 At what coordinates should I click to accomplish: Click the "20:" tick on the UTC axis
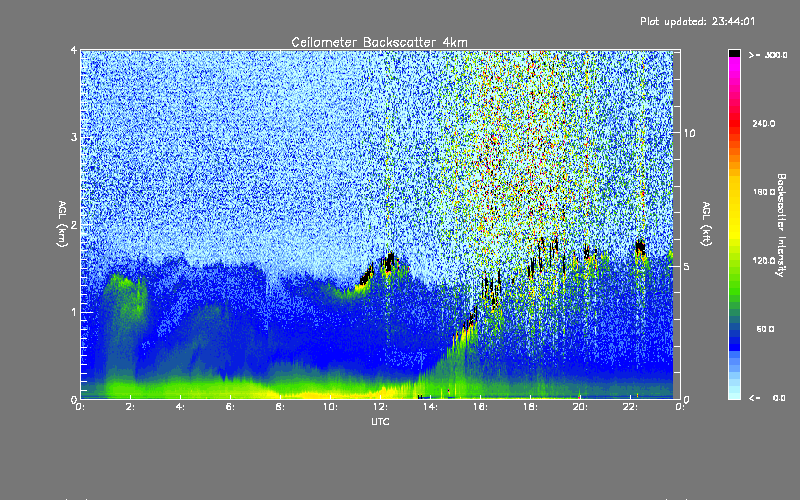580,407
